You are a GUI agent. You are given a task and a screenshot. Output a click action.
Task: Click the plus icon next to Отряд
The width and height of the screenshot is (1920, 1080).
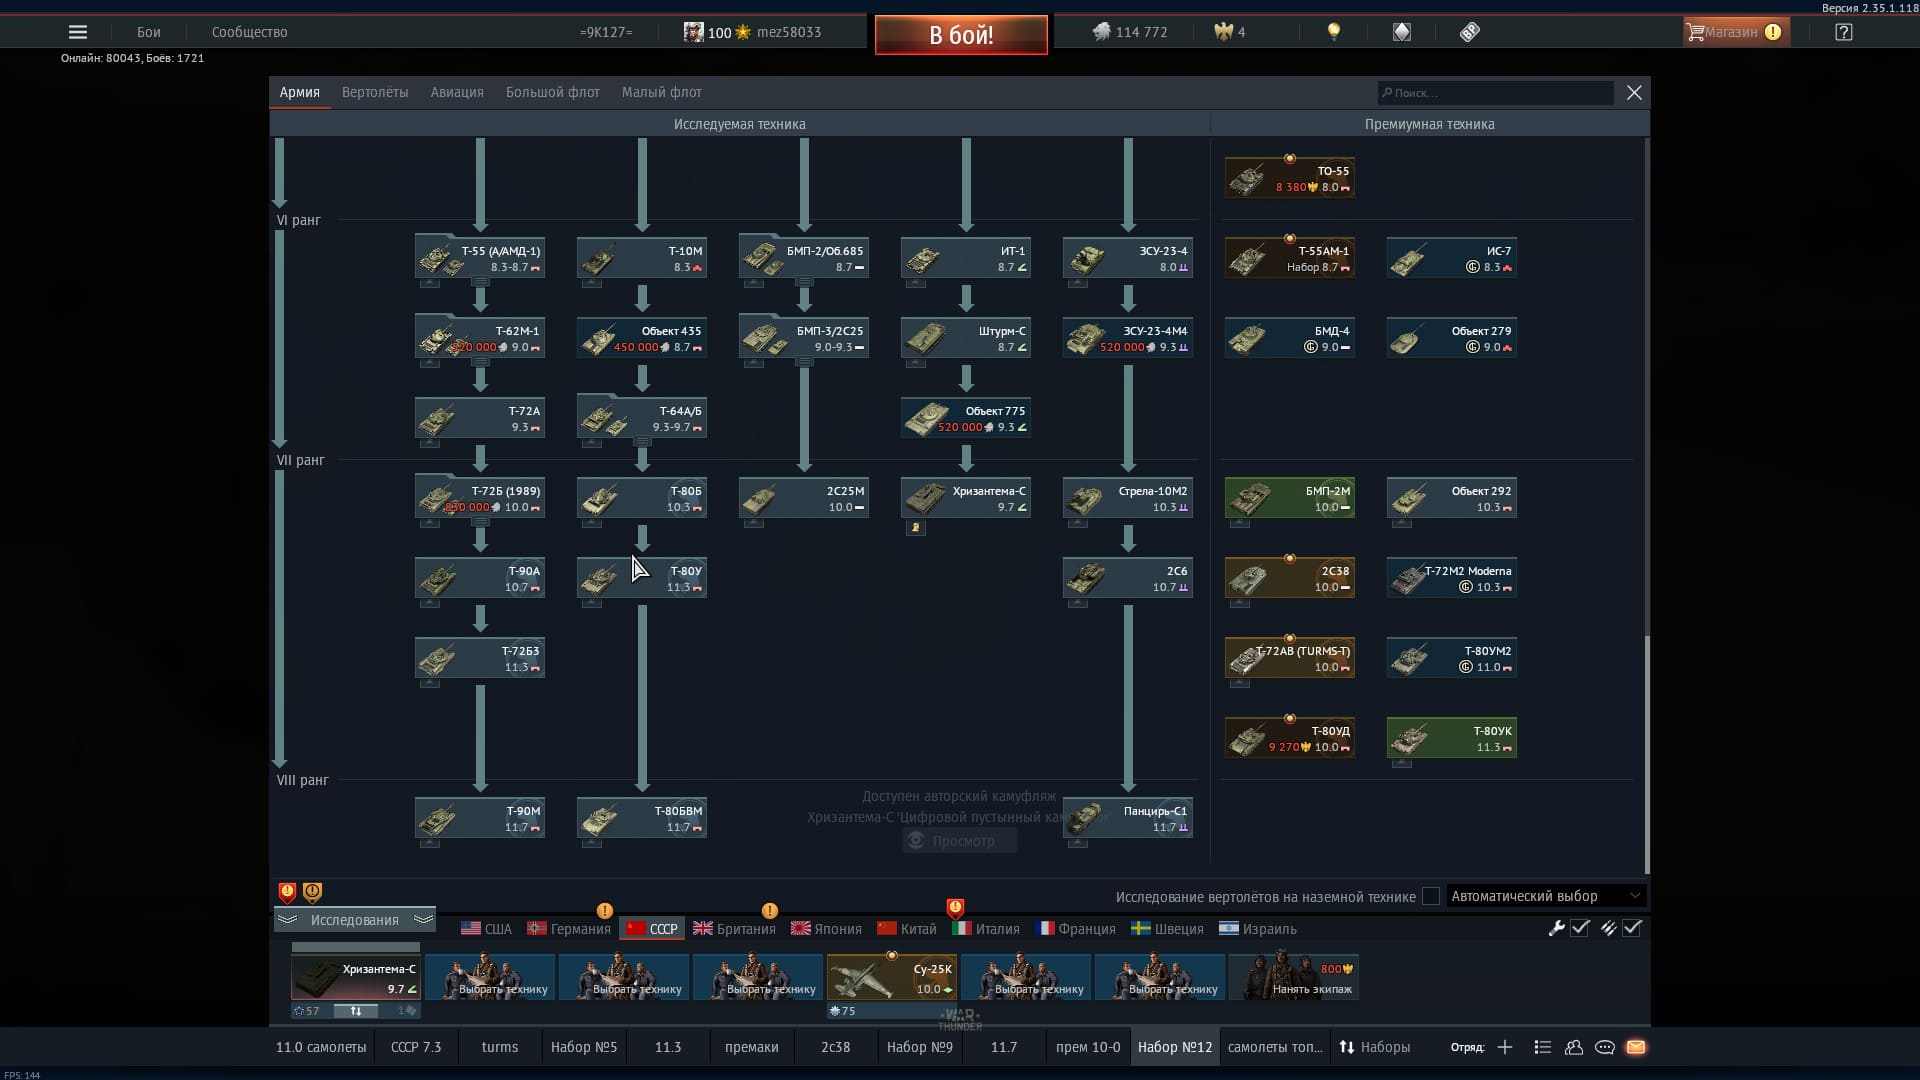coord(1505,1047)
